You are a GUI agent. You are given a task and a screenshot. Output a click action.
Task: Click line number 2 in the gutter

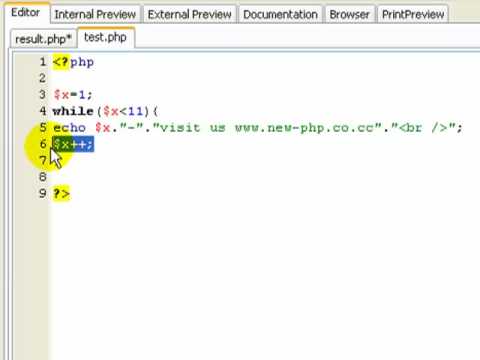click(42, 78)
